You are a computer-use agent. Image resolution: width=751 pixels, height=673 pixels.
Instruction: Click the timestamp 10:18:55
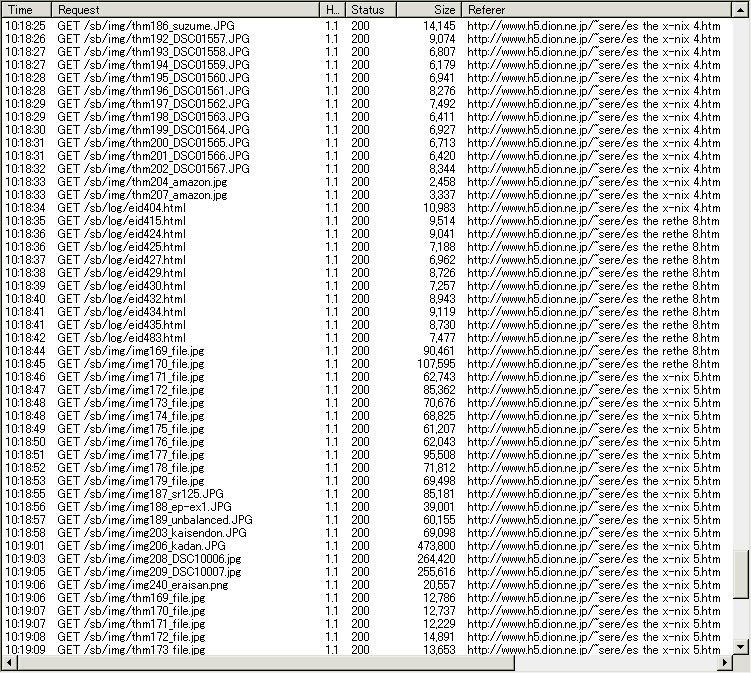[x=25, y=494]
